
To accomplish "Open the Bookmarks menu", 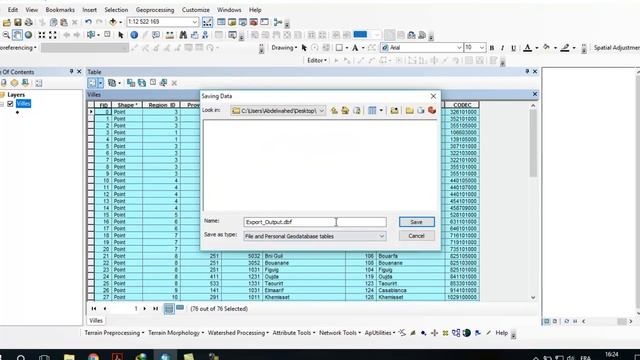I will coord(60,10).
